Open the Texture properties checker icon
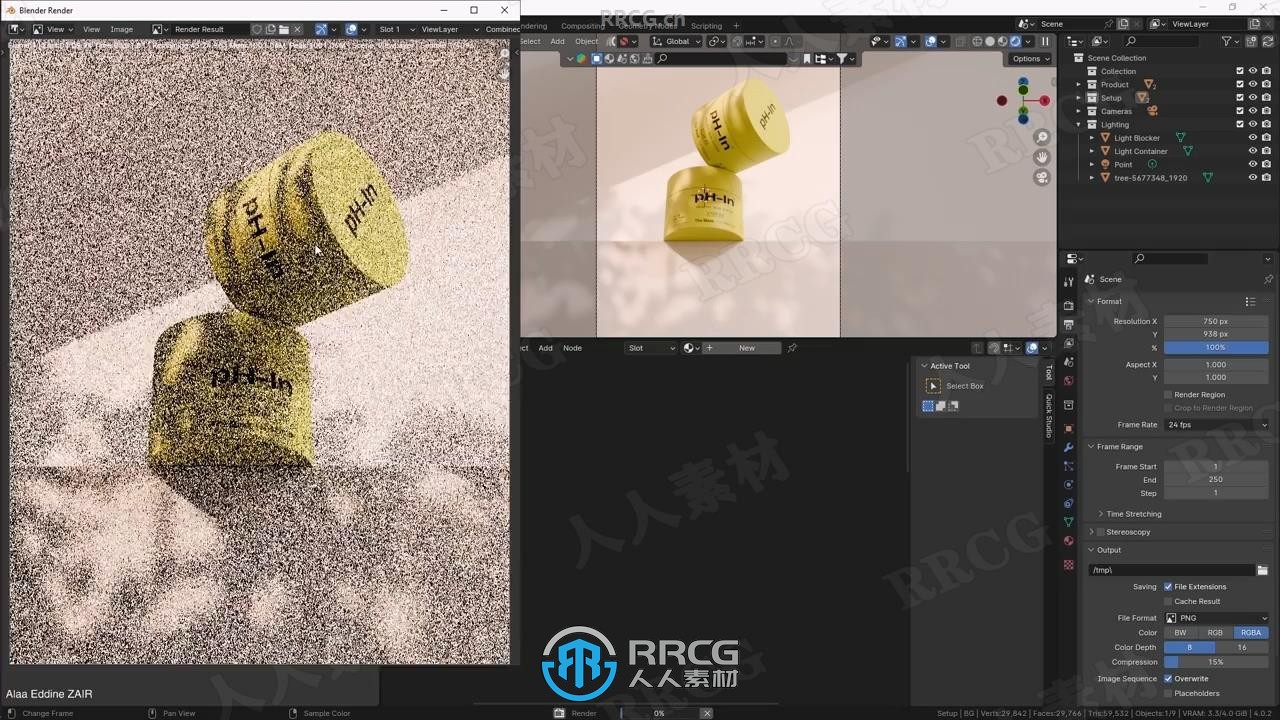This screenshot has height=720, width=1280. coord(1069,565)
